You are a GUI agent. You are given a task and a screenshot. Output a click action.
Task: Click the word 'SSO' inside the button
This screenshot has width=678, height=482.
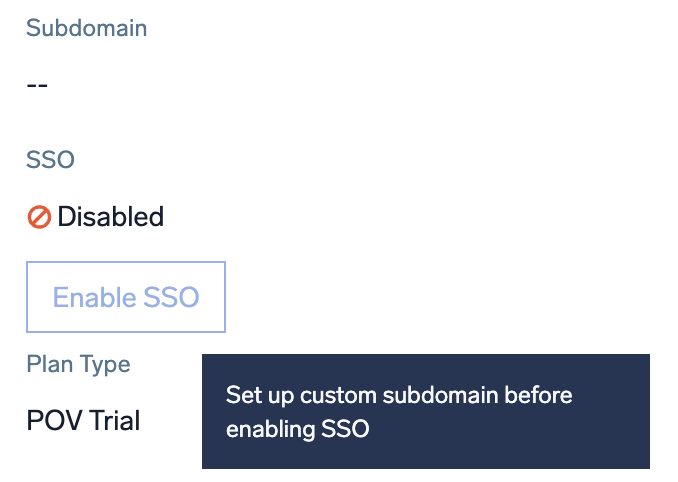coord(171,297)
